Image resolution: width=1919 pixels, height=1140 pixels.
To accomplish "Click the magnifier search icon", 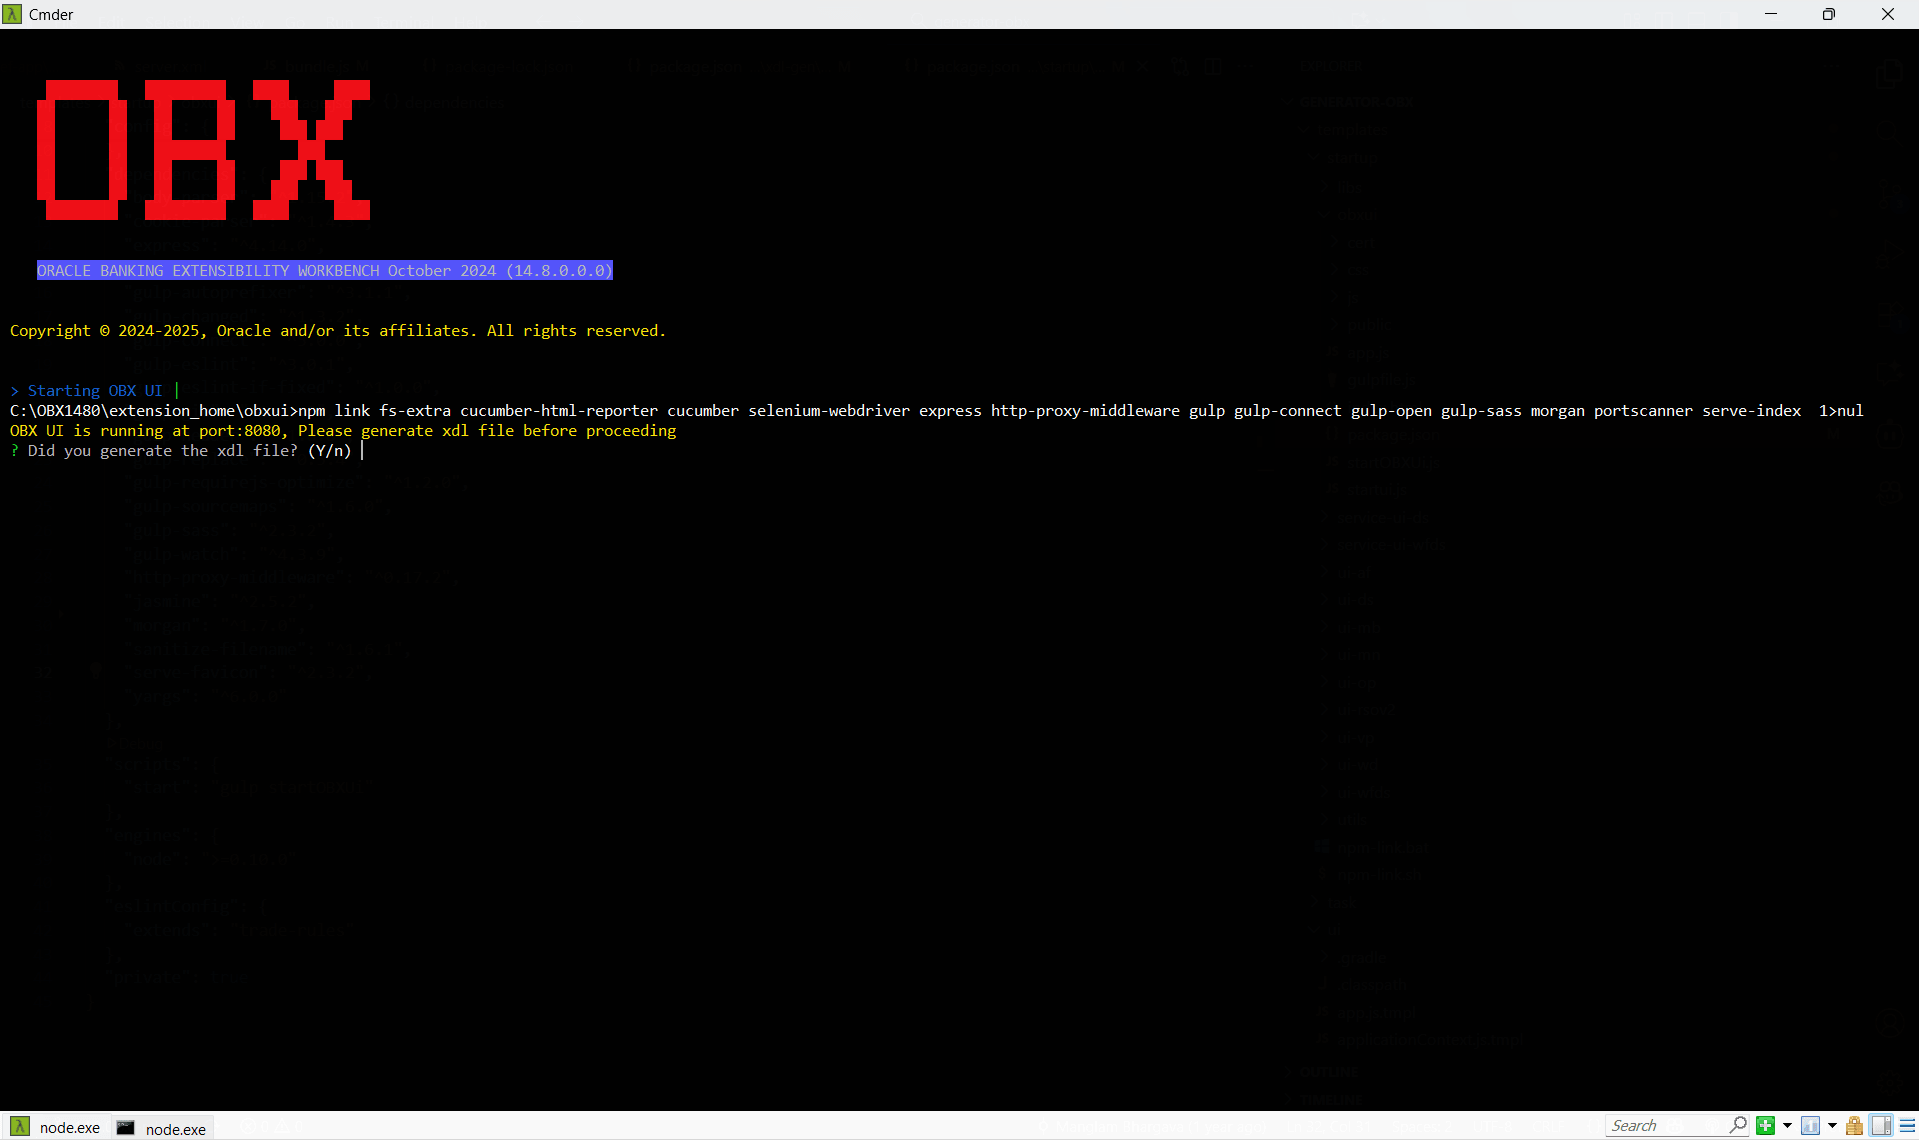I will (x=1739, y=1125).
